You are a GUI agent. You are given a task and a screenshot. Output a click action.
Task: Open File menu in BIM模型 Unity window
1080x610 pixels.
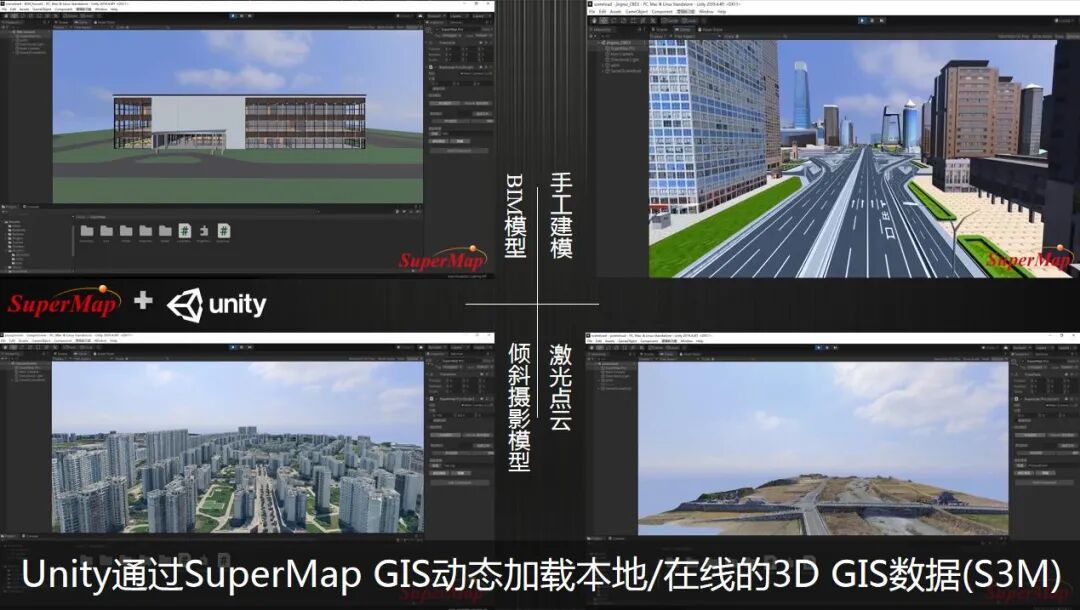click(x=4, y=9)
